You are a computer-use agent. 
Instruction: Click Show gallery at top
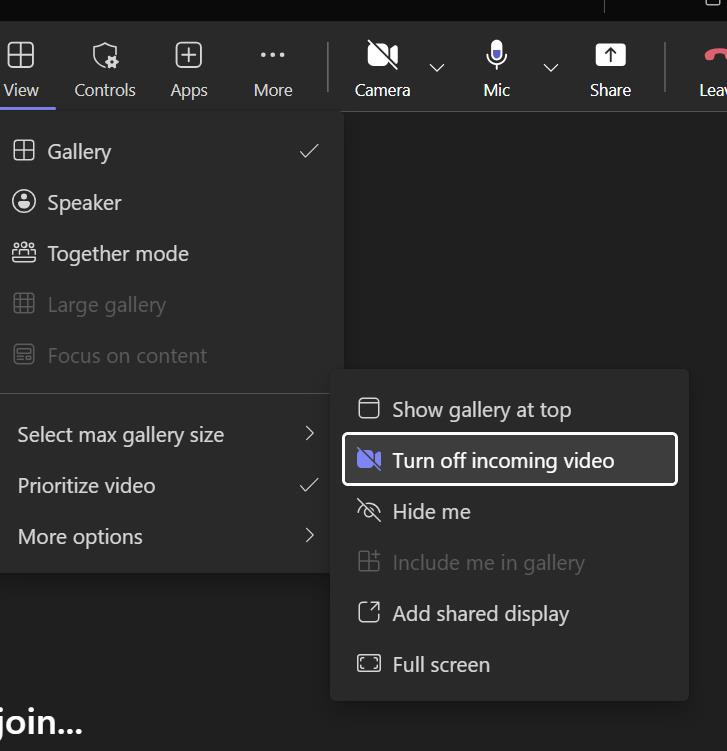(510, 410)
